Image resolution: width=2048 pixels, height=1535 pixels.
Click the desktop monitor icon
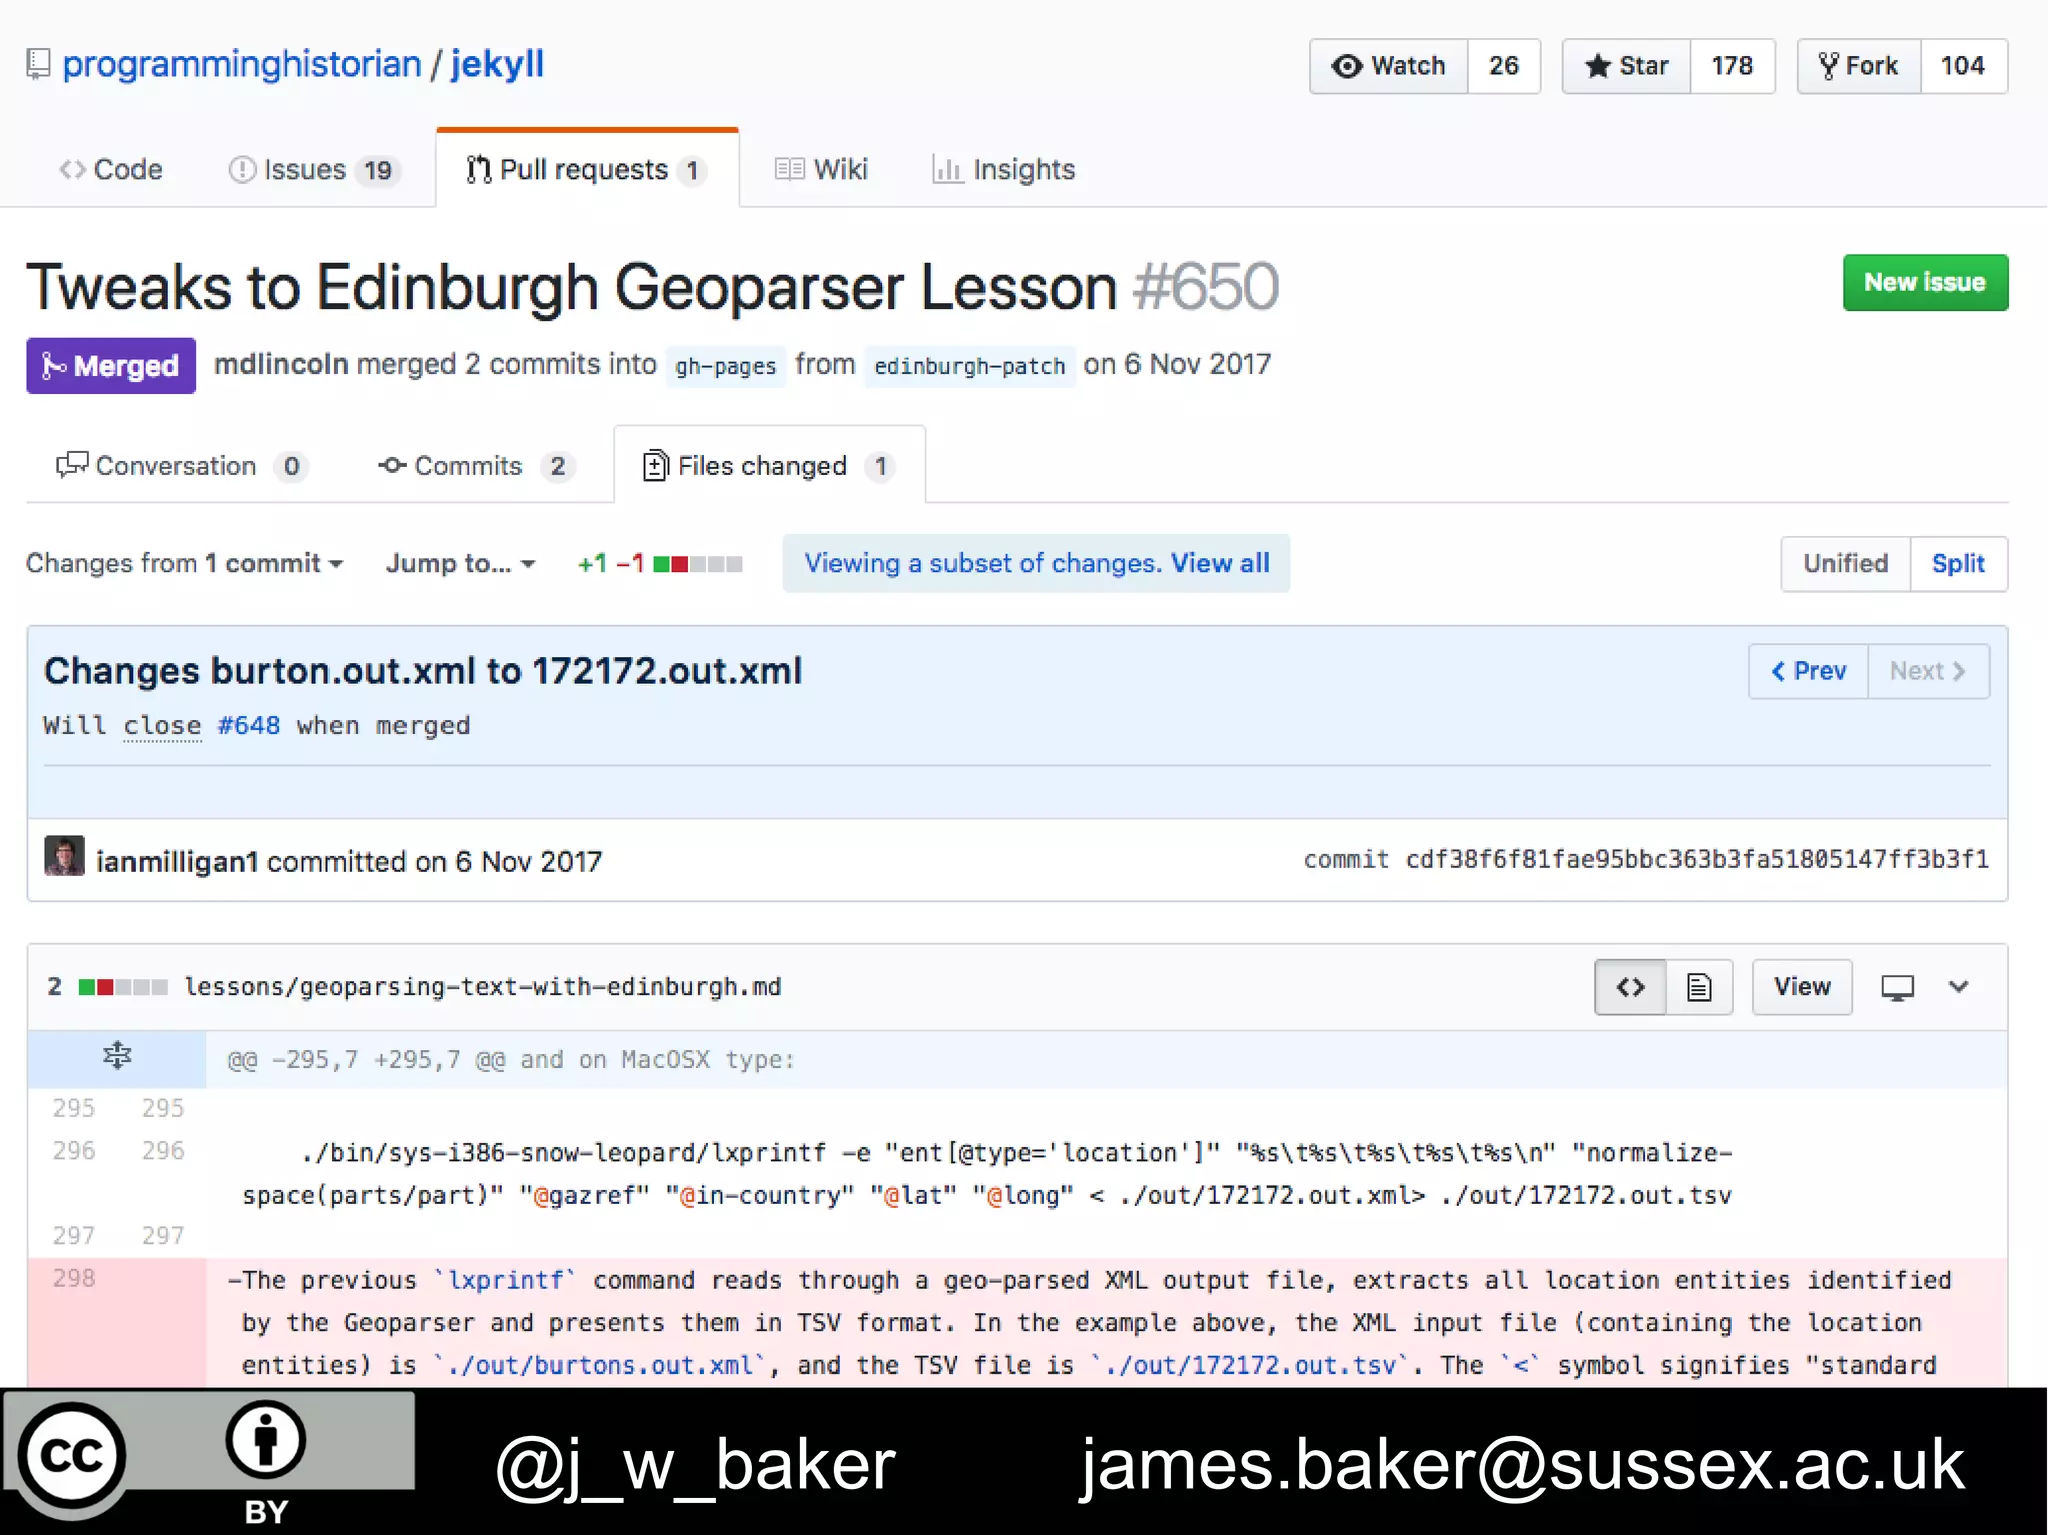coord(1897,988)
